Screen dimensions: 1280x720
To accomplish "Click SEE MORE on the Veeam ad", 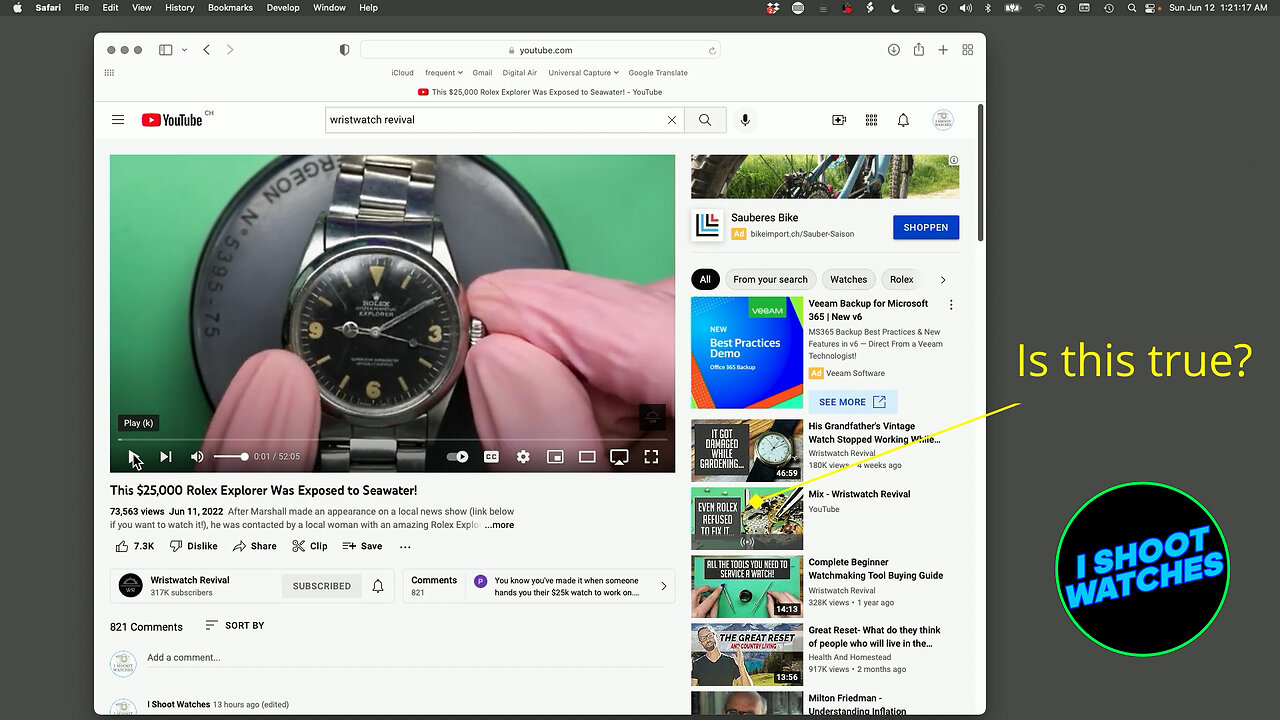I will (x=853, y=402).
